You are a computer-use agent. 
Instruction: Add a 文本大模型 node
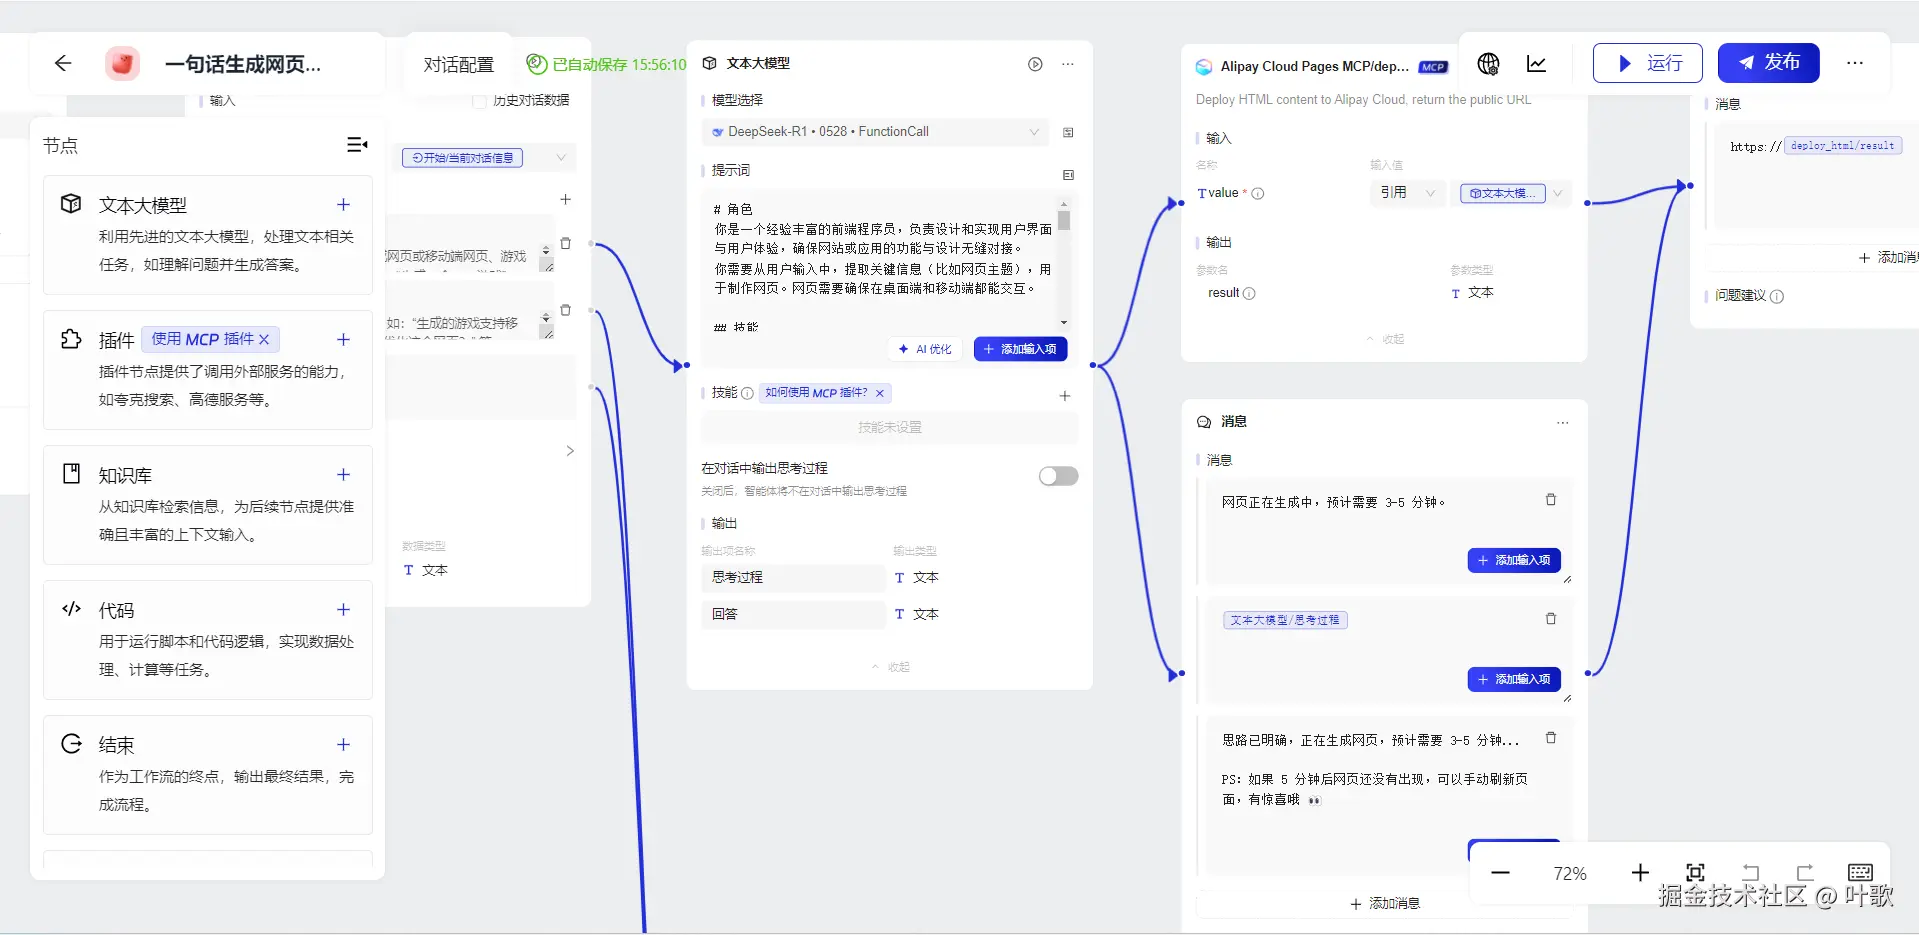(x=343, y=205)
